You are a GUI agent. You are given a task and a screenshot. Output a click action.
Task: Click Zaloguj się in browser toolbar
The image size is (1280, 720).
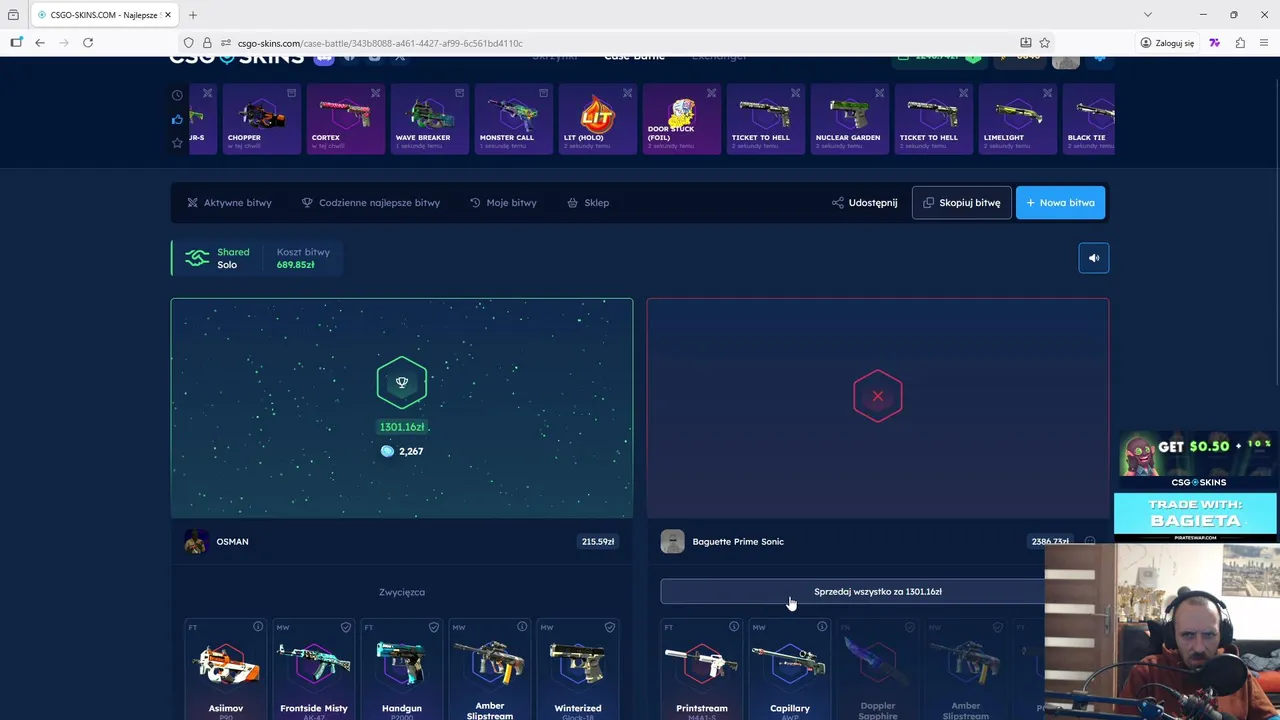point(1167,43)
